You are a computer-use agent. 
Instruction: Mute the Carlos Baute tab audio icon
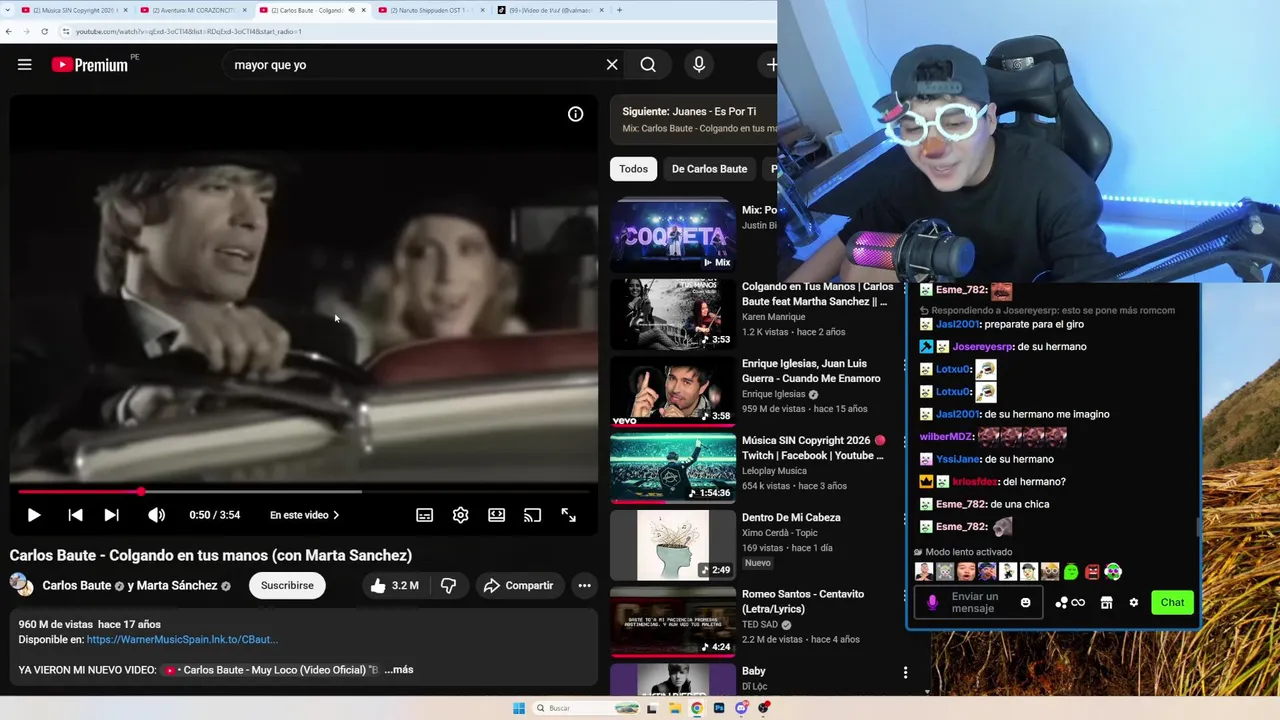click(x=351, y=10)
